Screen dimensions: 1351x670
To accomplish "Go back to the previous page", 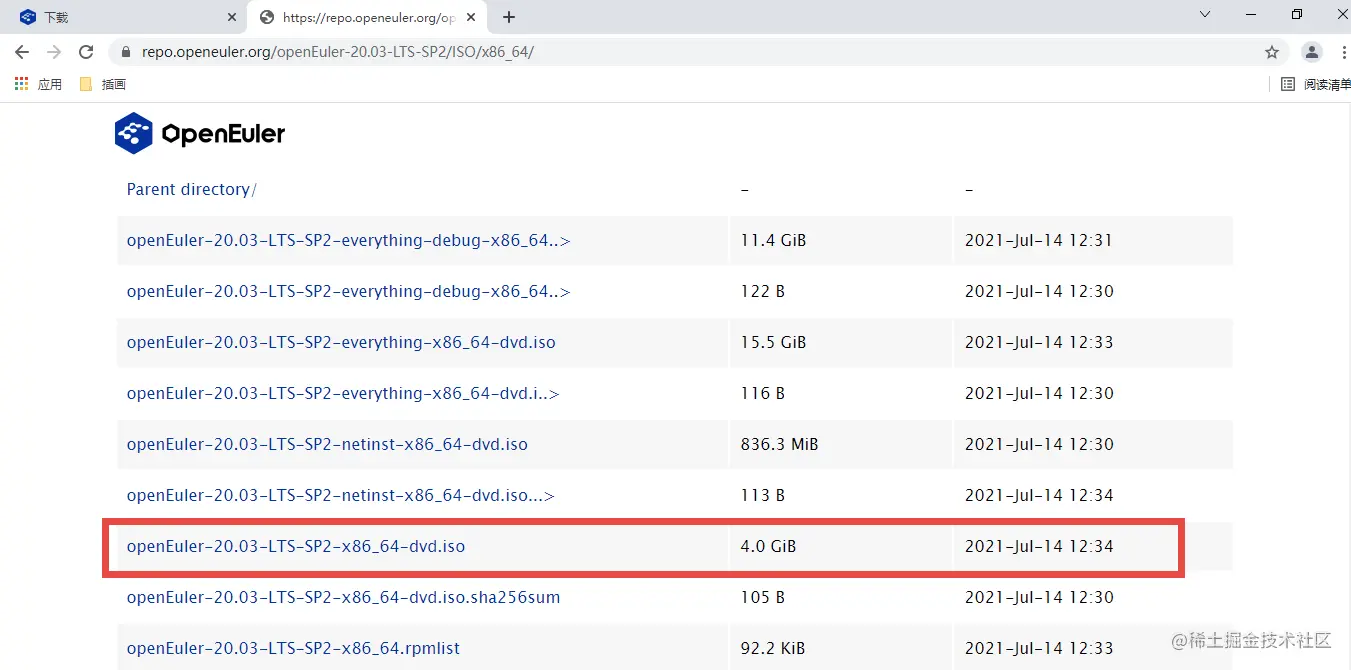I will [x=22, y=52].
